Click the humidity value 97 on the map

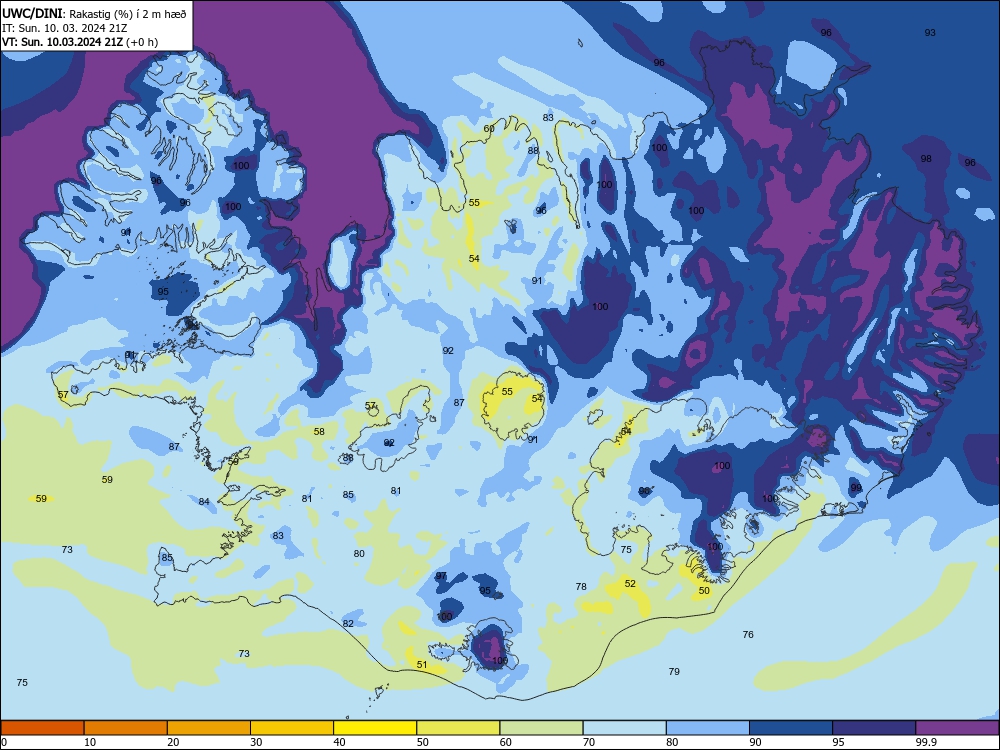click(441, 576)
